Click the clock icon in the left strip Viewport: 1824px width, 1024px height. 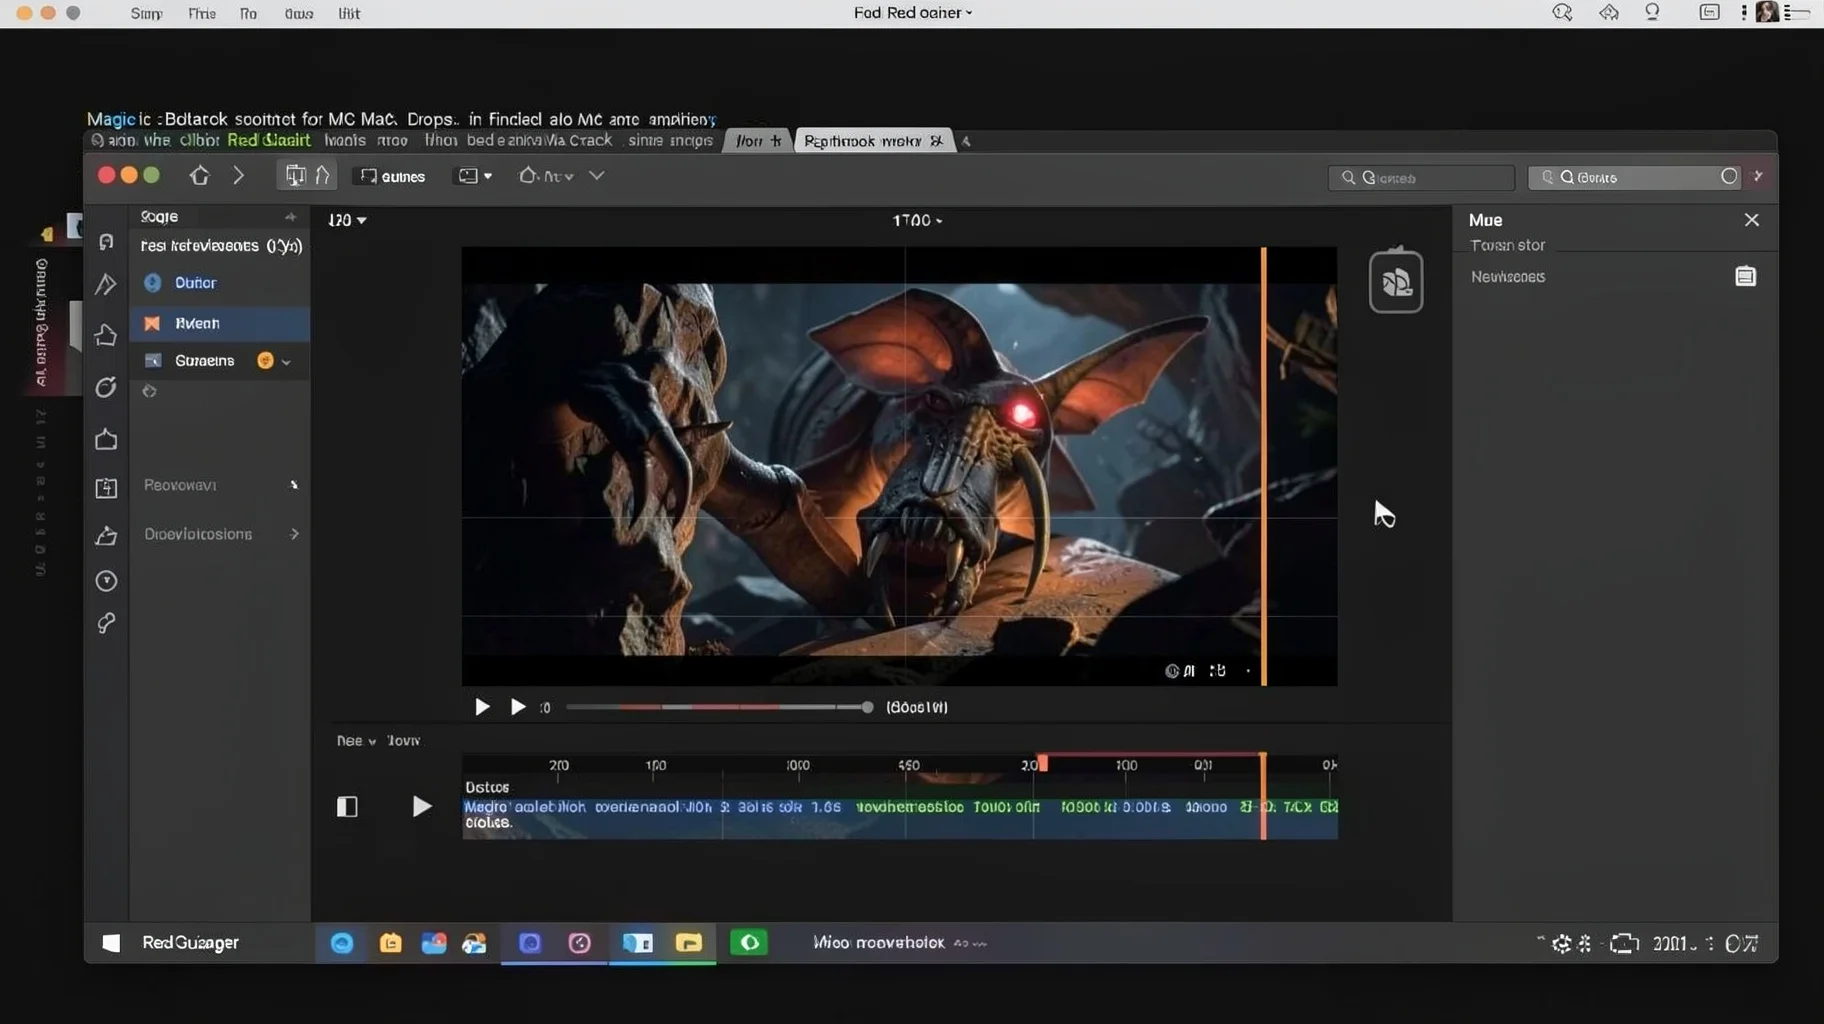[106, 581]
